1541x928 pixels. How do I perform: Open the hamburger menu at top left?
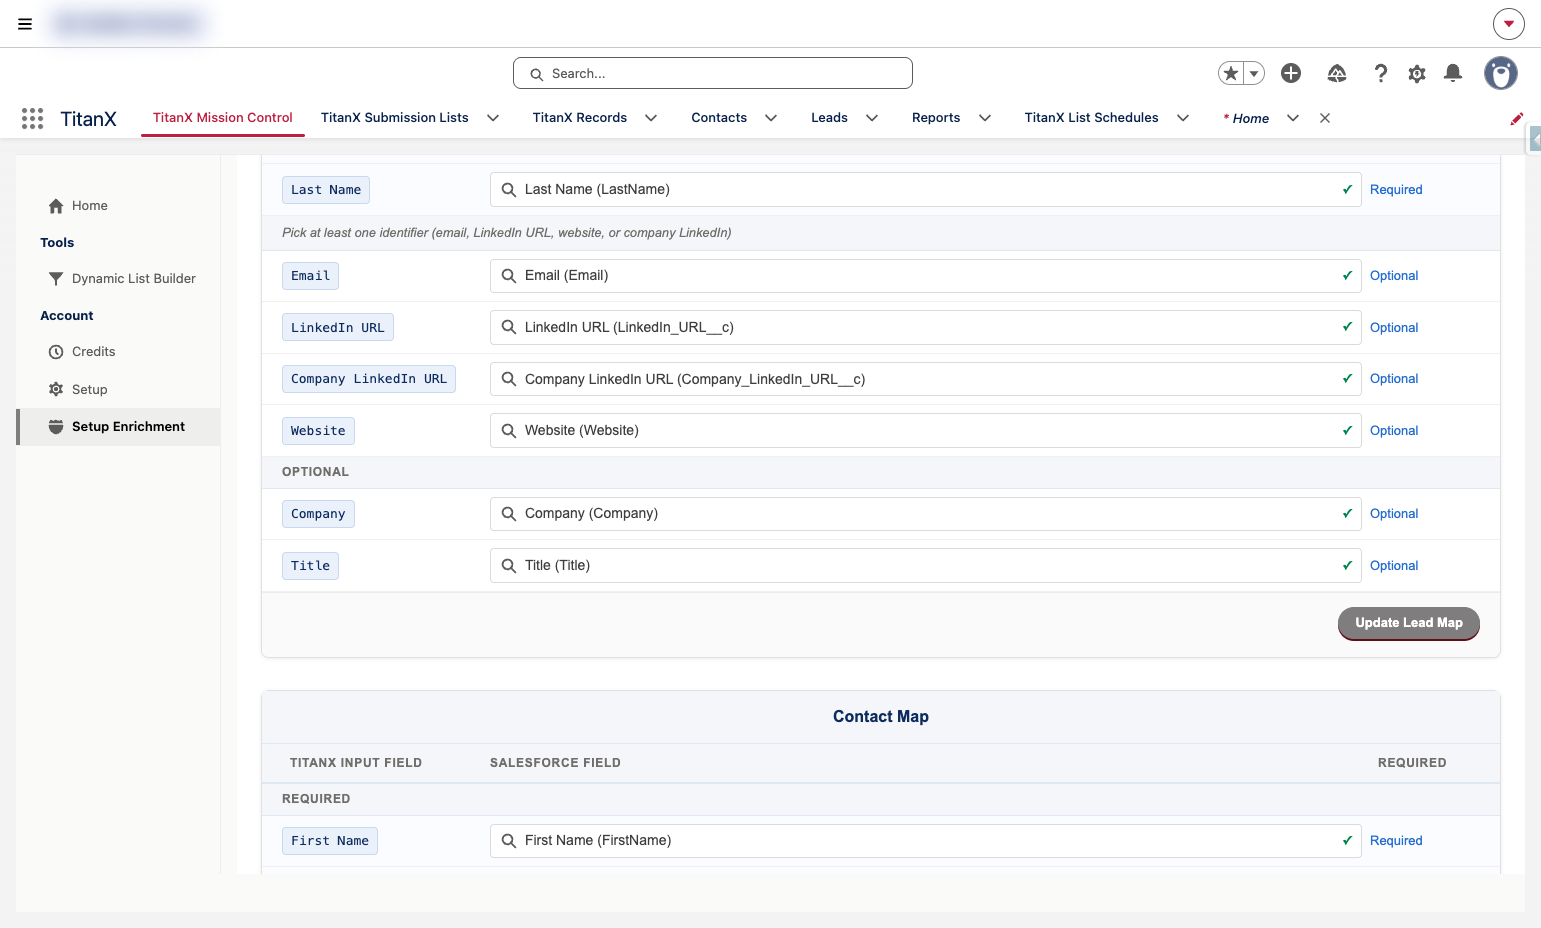(x=25, y=24)
